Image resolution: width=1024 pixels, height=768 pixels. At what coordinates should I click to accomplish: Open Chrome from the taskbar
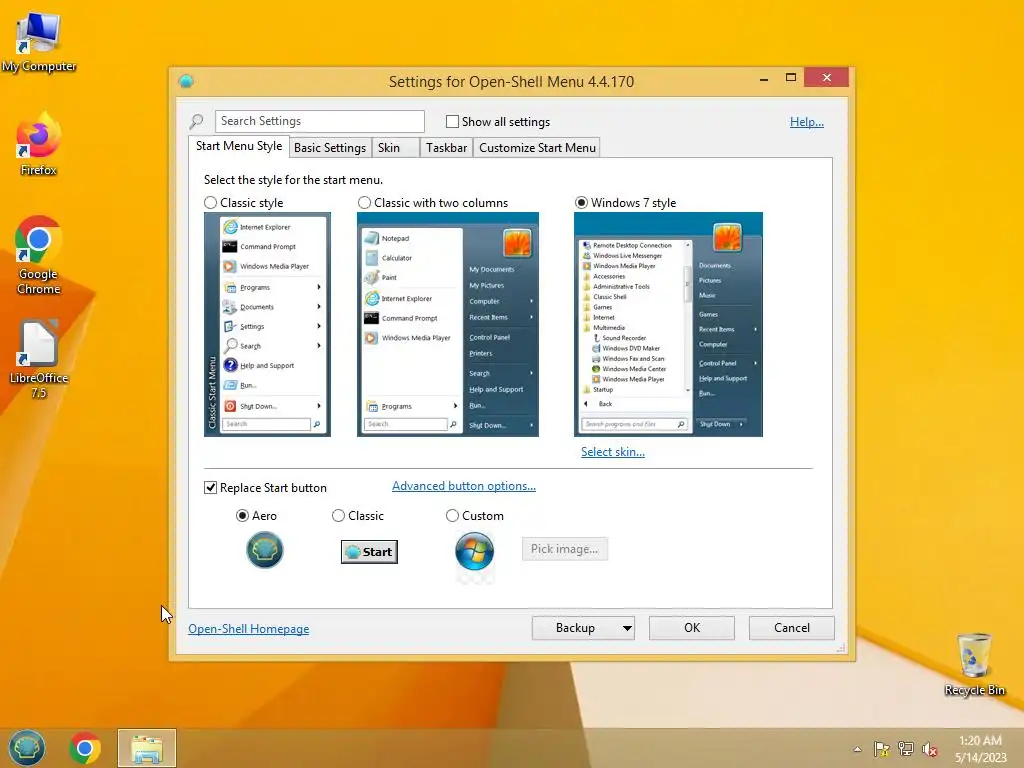pos(85,748)
